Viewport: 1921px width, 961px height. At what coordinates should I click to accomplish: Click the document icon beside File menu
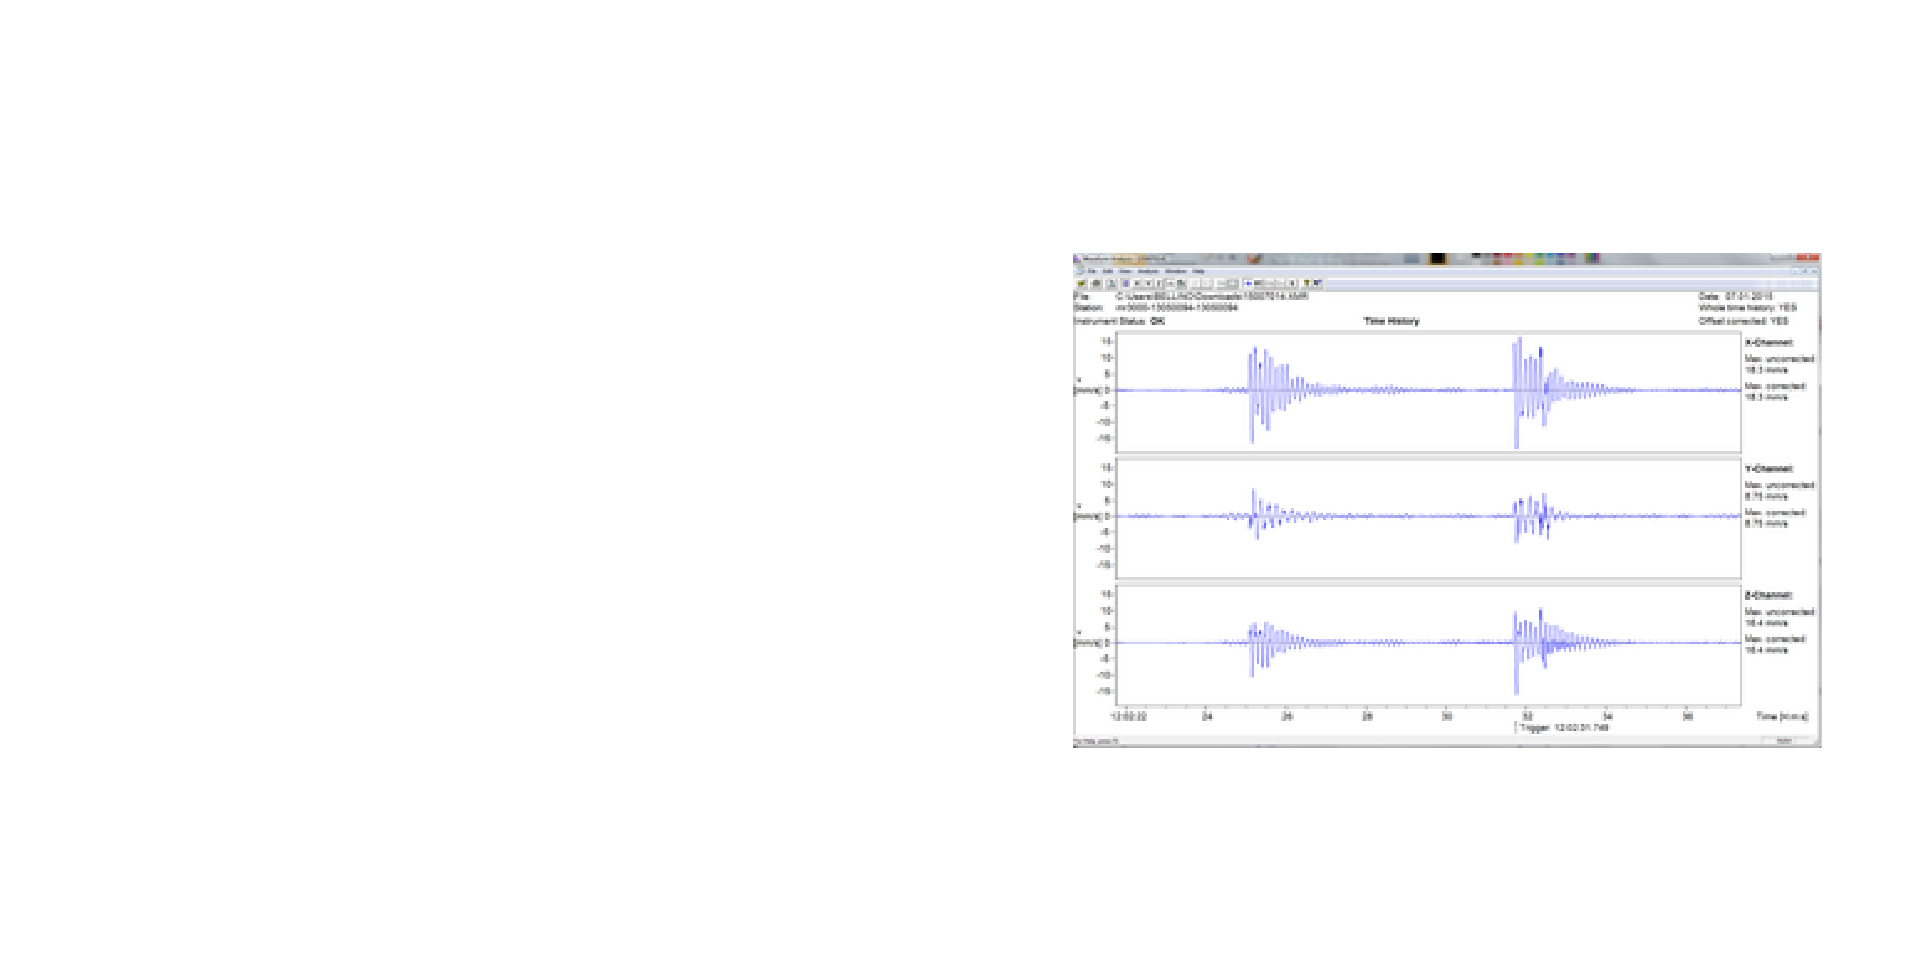1080,271
